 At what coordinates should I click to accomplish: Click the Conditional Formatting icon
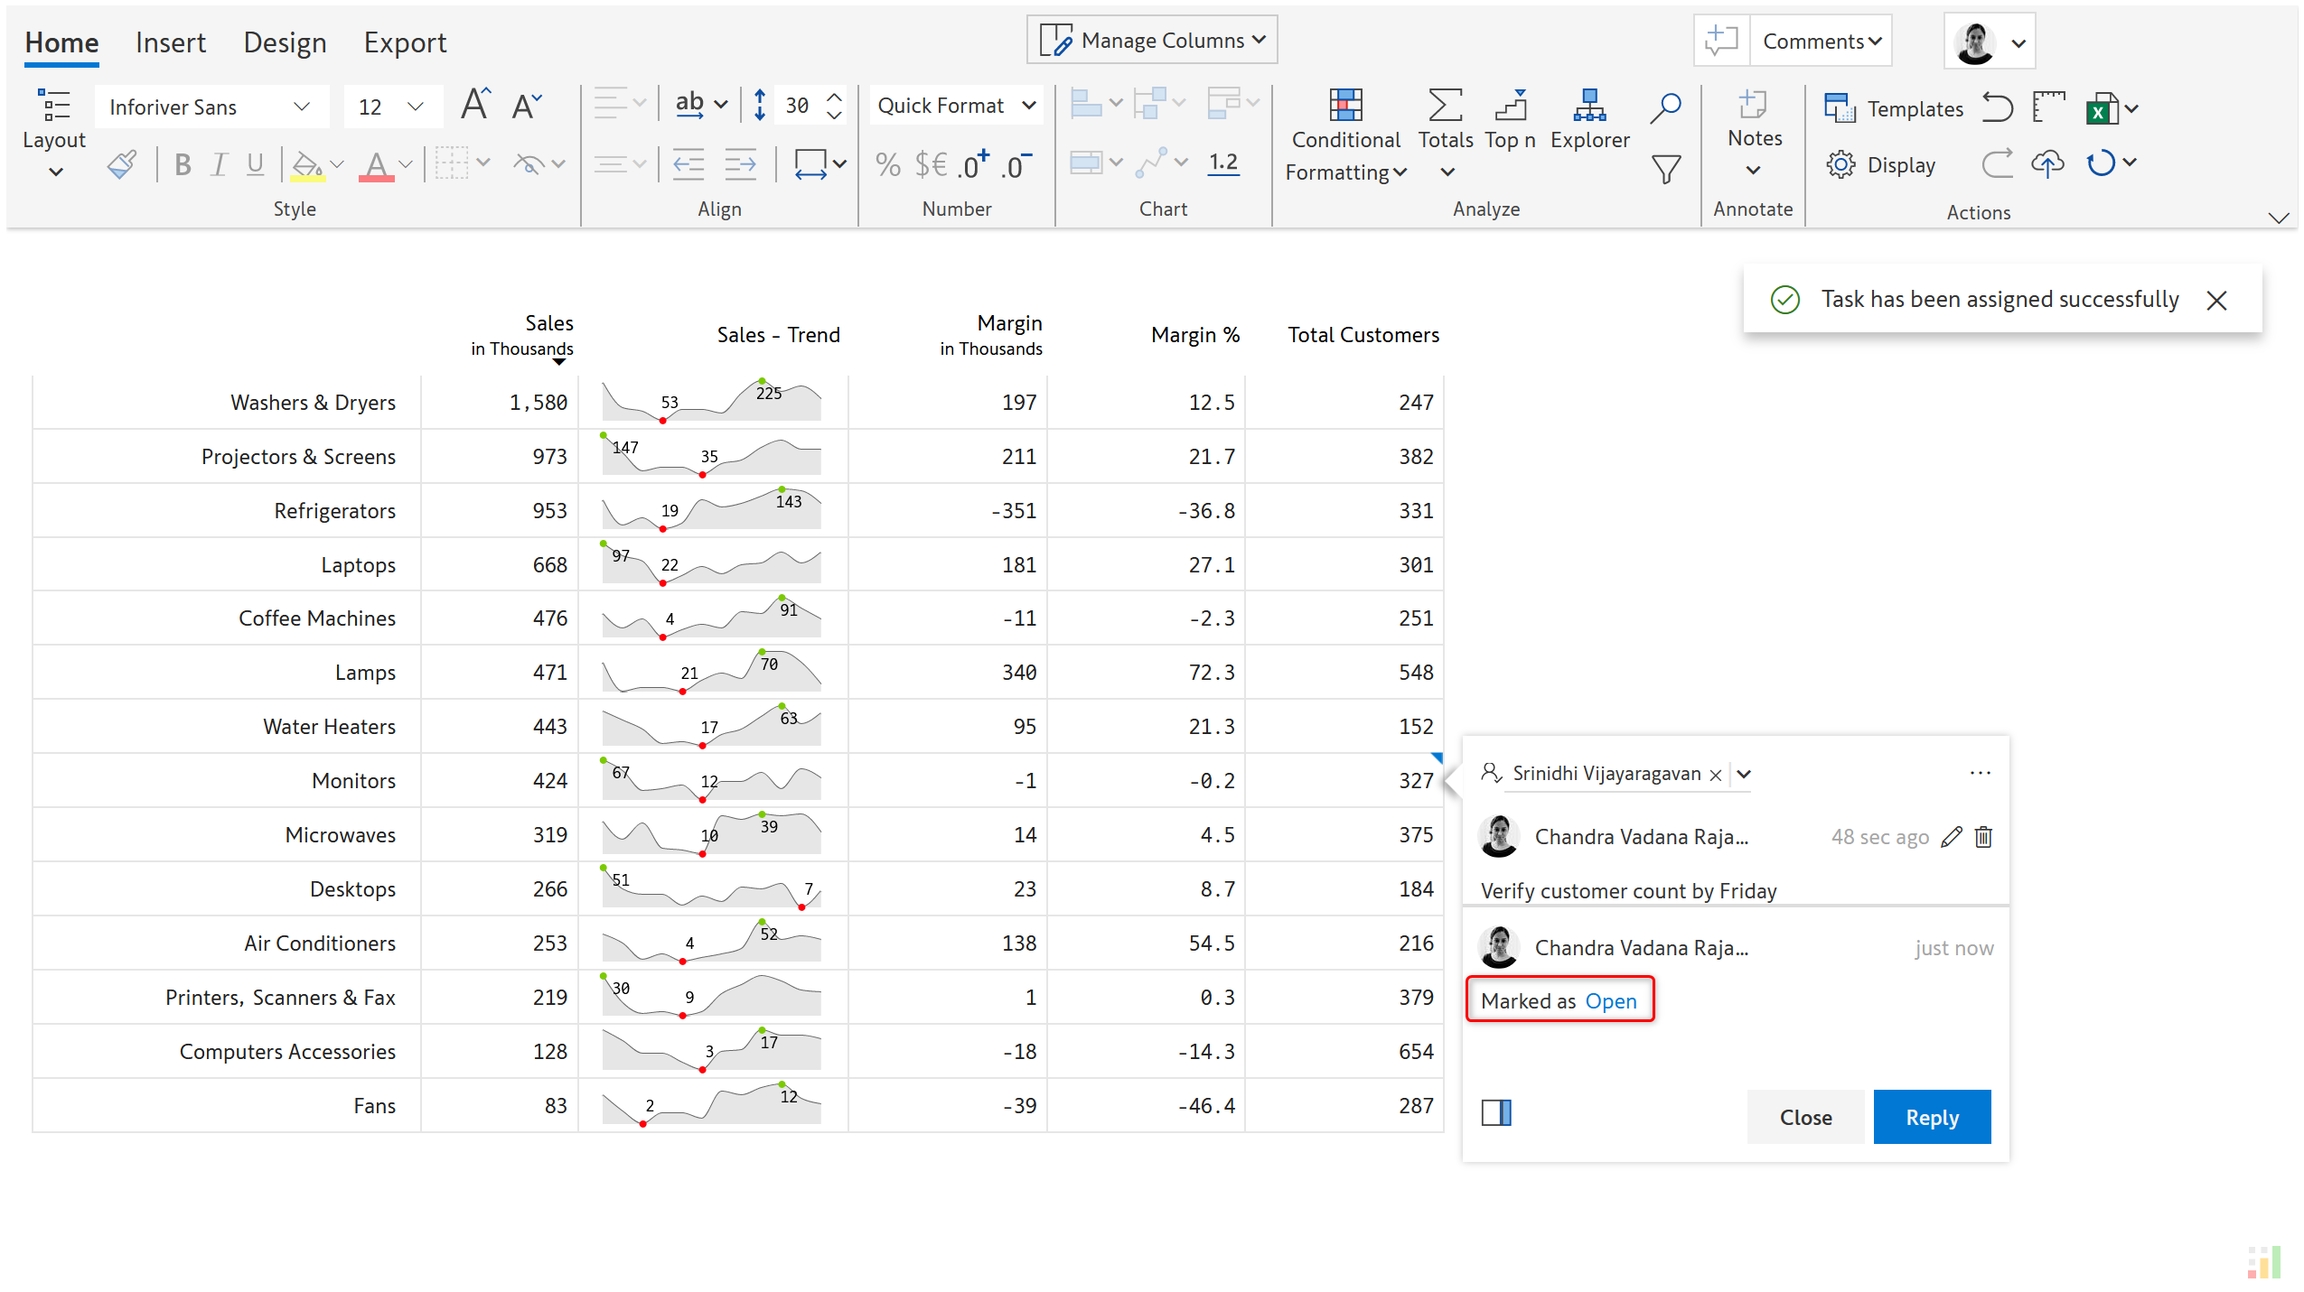(x=1345, y=106)
